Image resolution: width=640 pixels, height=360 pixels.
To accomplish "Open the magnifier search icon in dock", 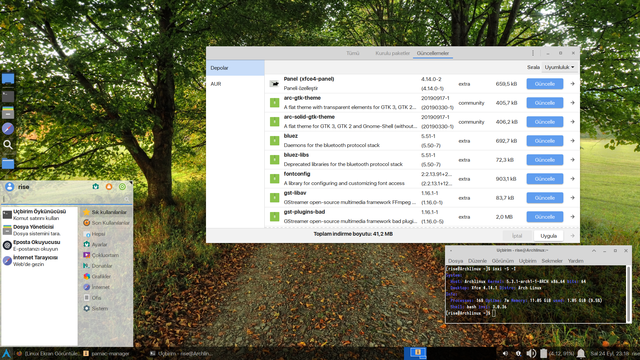I will (8, 144).
